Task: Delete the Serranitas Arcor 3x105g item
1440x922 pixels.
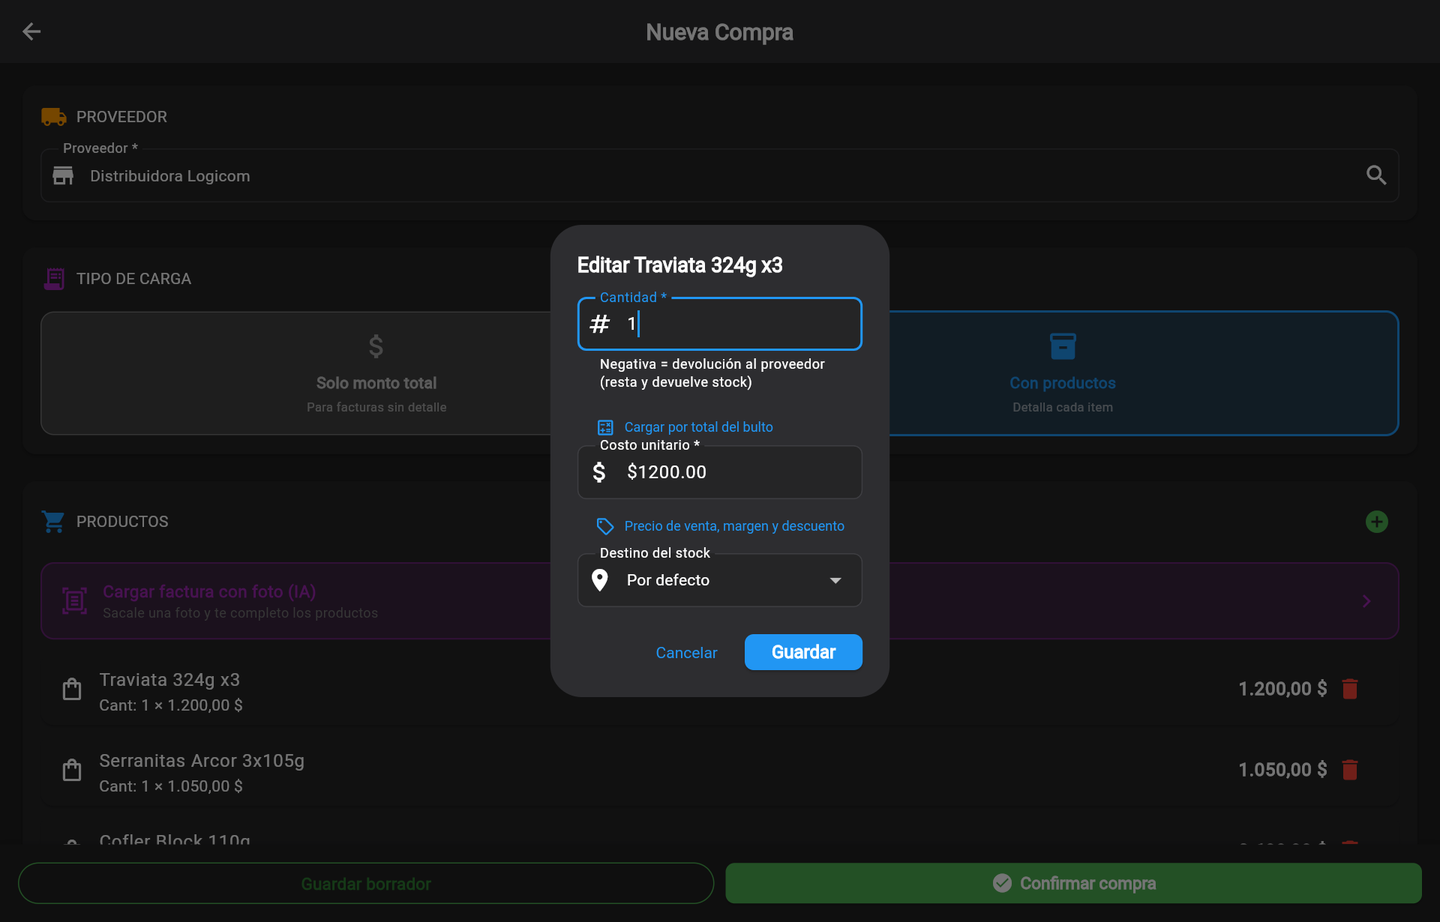Action: [1350, 770]
